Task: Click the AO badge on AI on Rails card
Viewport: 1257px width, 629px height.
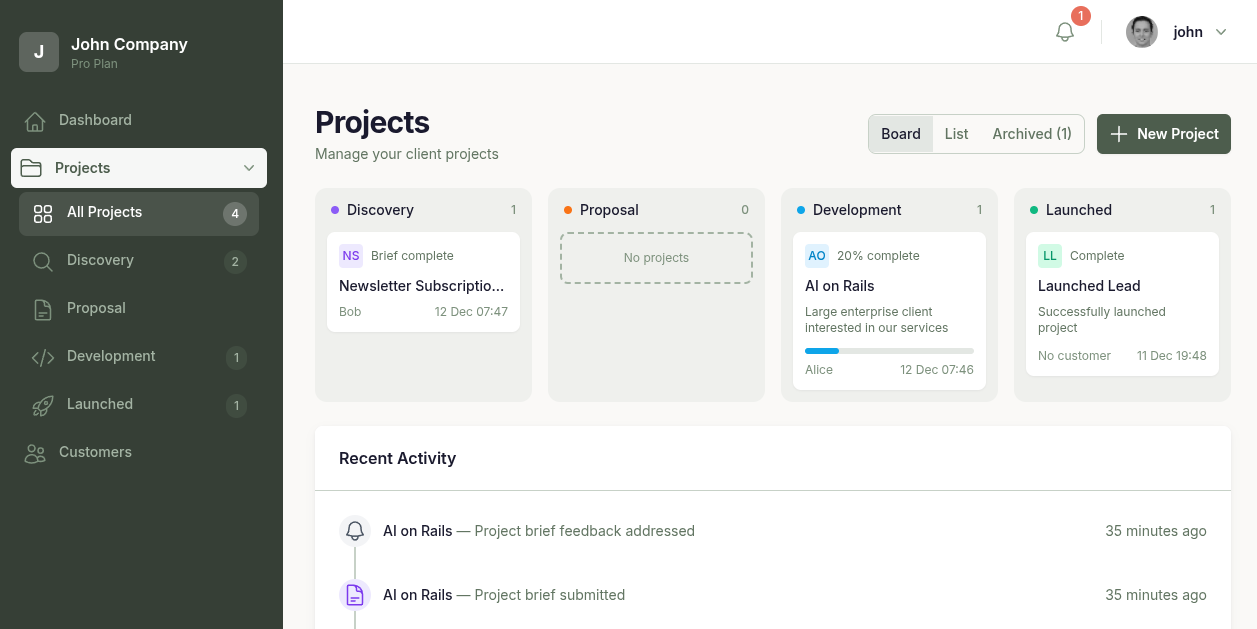Action: [817, 256]
